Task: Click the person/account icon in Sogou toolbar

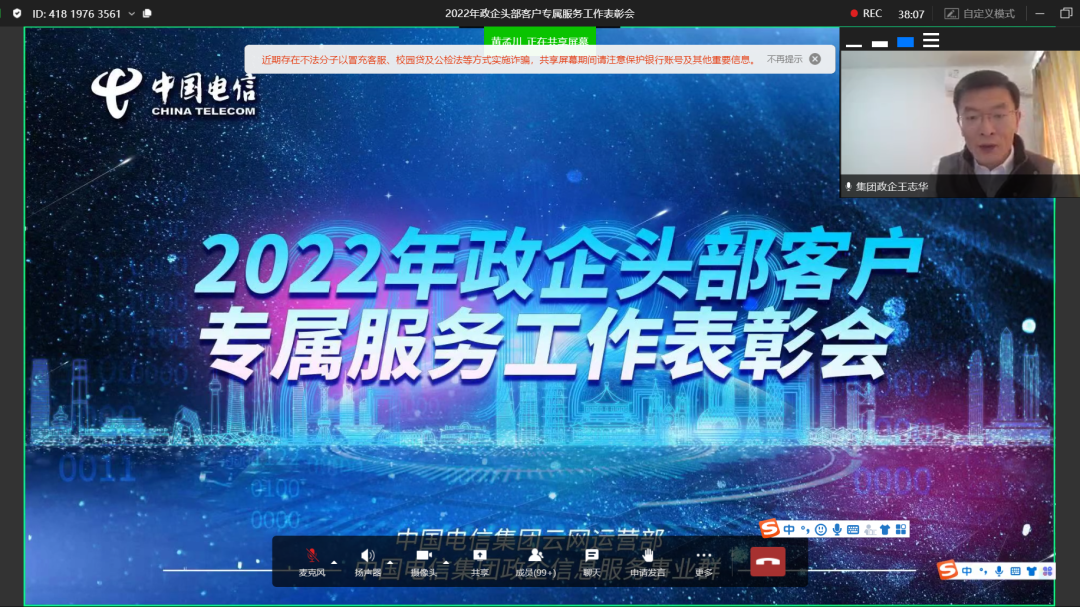Action: point(870,529)
